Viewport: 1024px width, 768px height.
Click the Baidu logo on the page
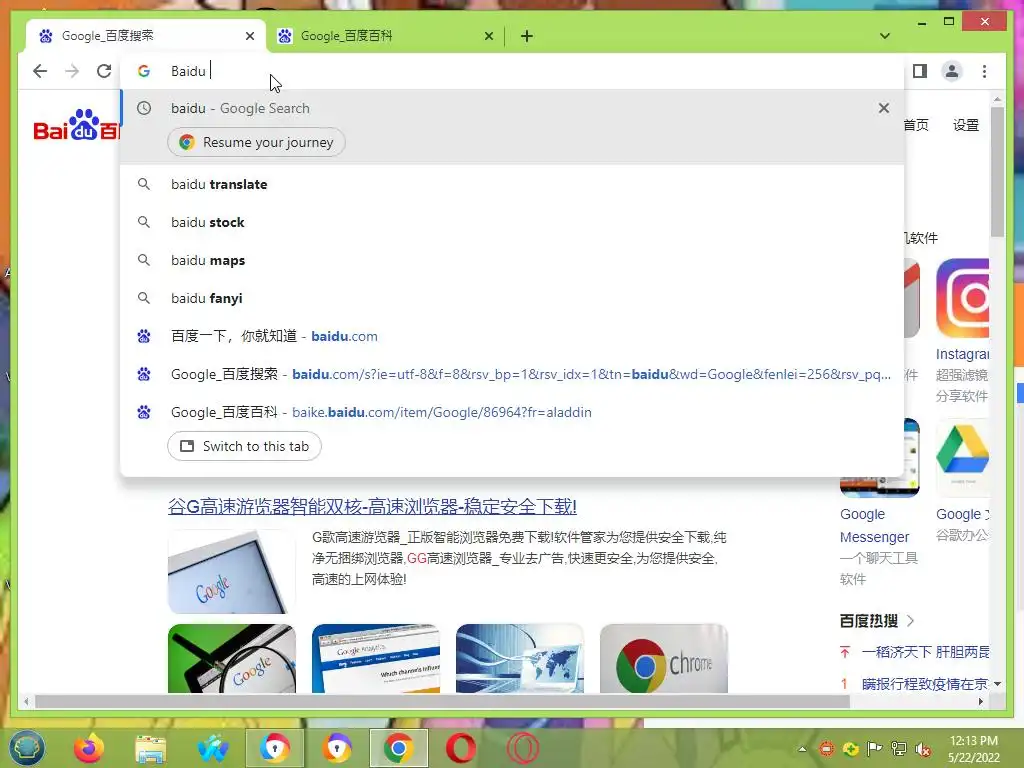(x=77, y=125)
